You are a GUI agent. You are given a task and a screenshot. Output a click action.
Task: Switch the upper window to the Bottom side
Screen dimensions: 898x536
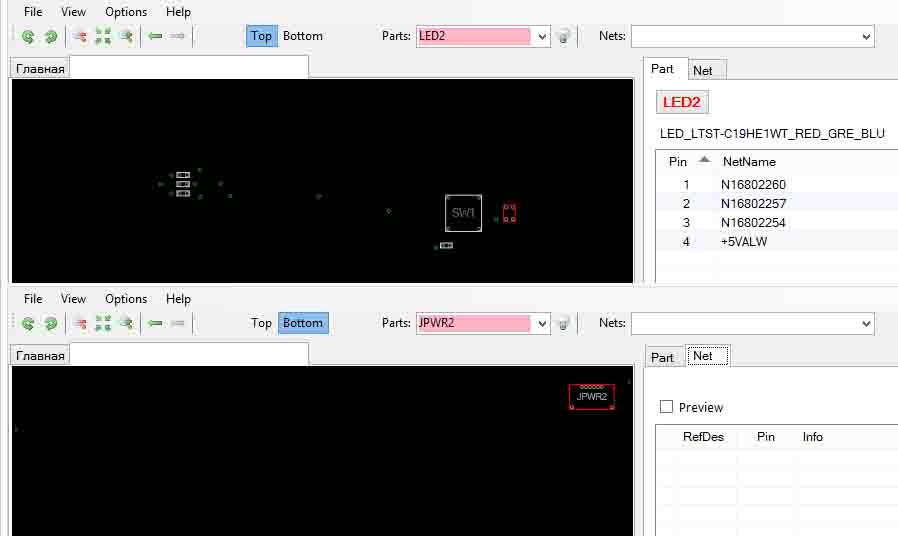(x=302, y=36)
